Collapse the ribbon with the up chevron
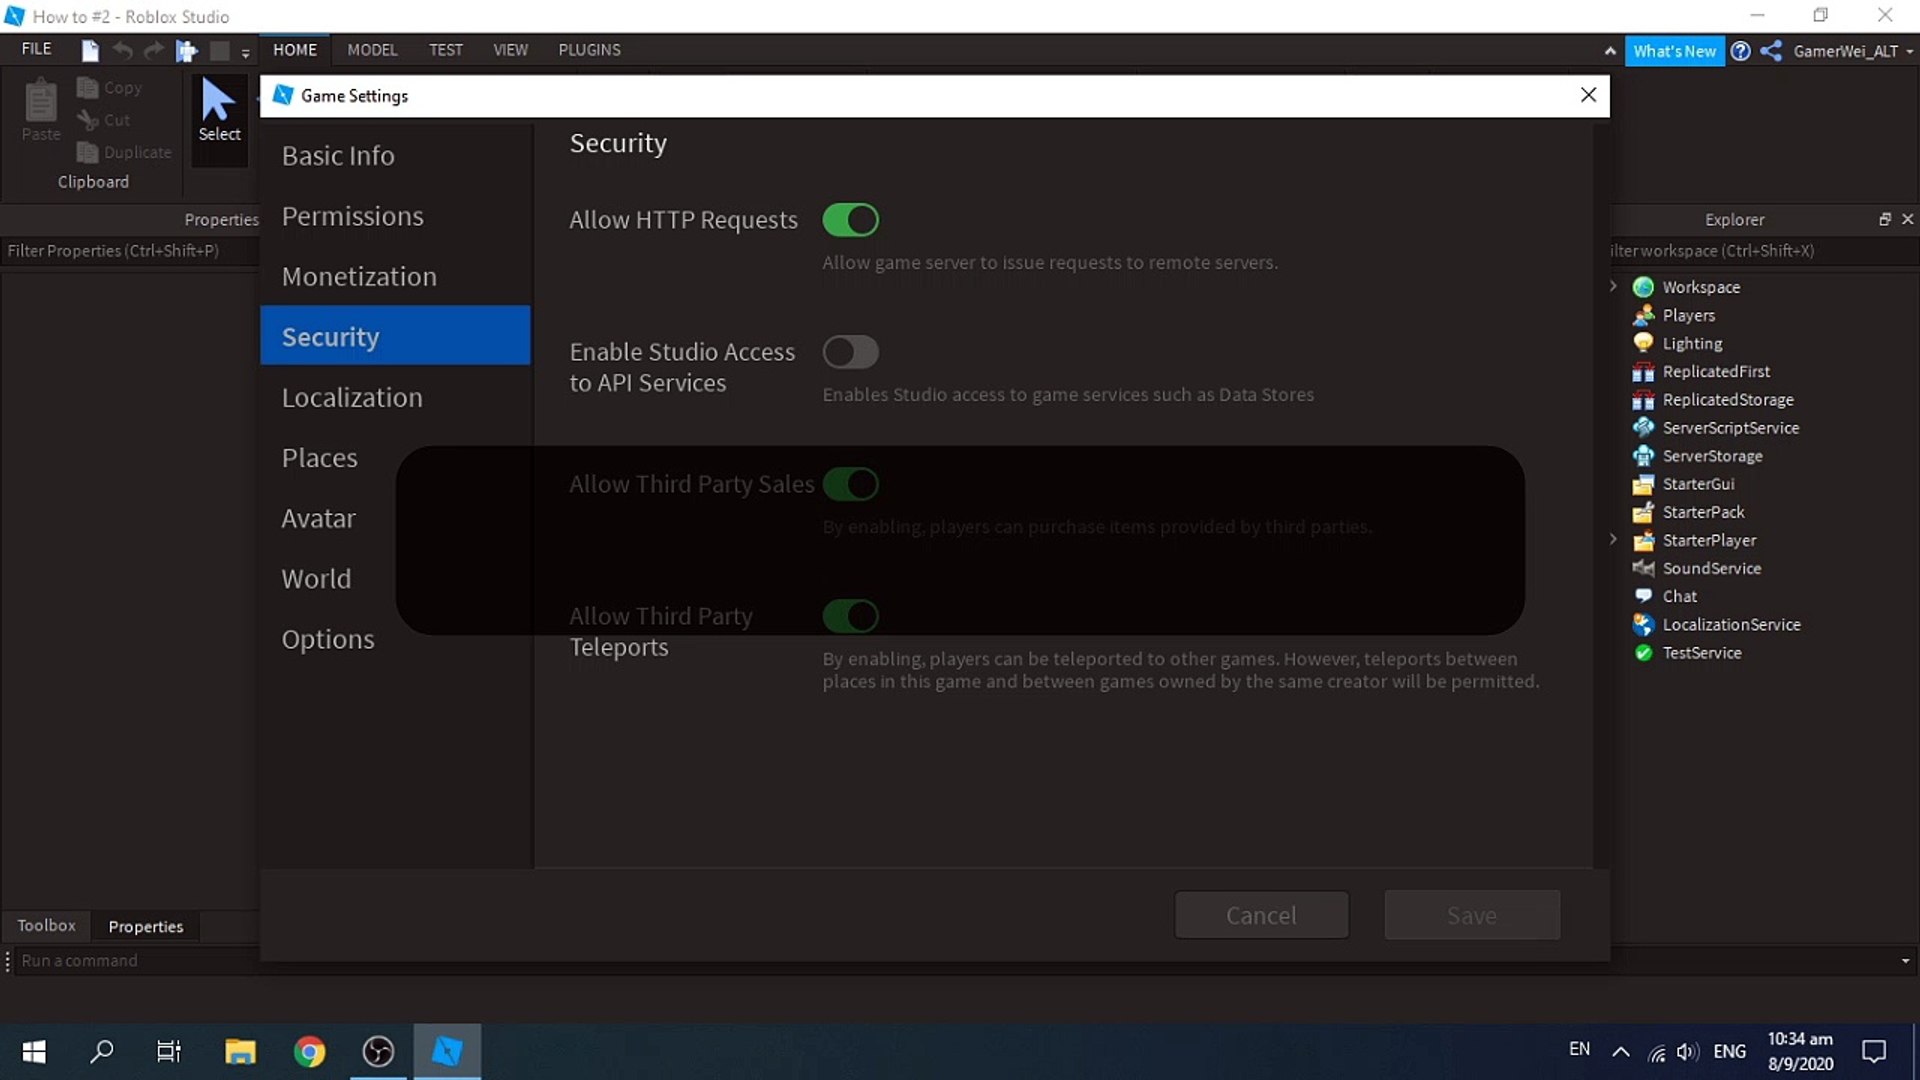This screenshot has width=1920, height=1080. click(1610, 51)
